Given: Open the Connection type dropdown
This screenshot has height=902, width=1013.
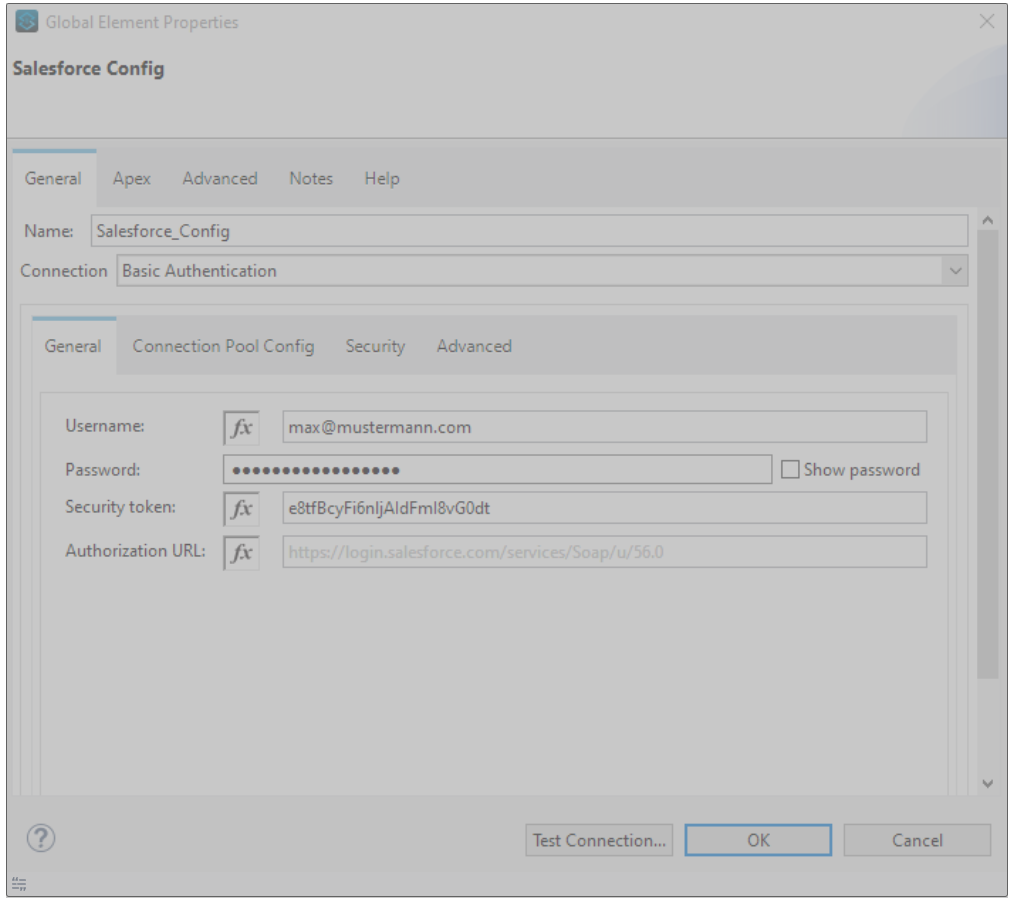Looking at the screenshot, I should tap(955, 271).
